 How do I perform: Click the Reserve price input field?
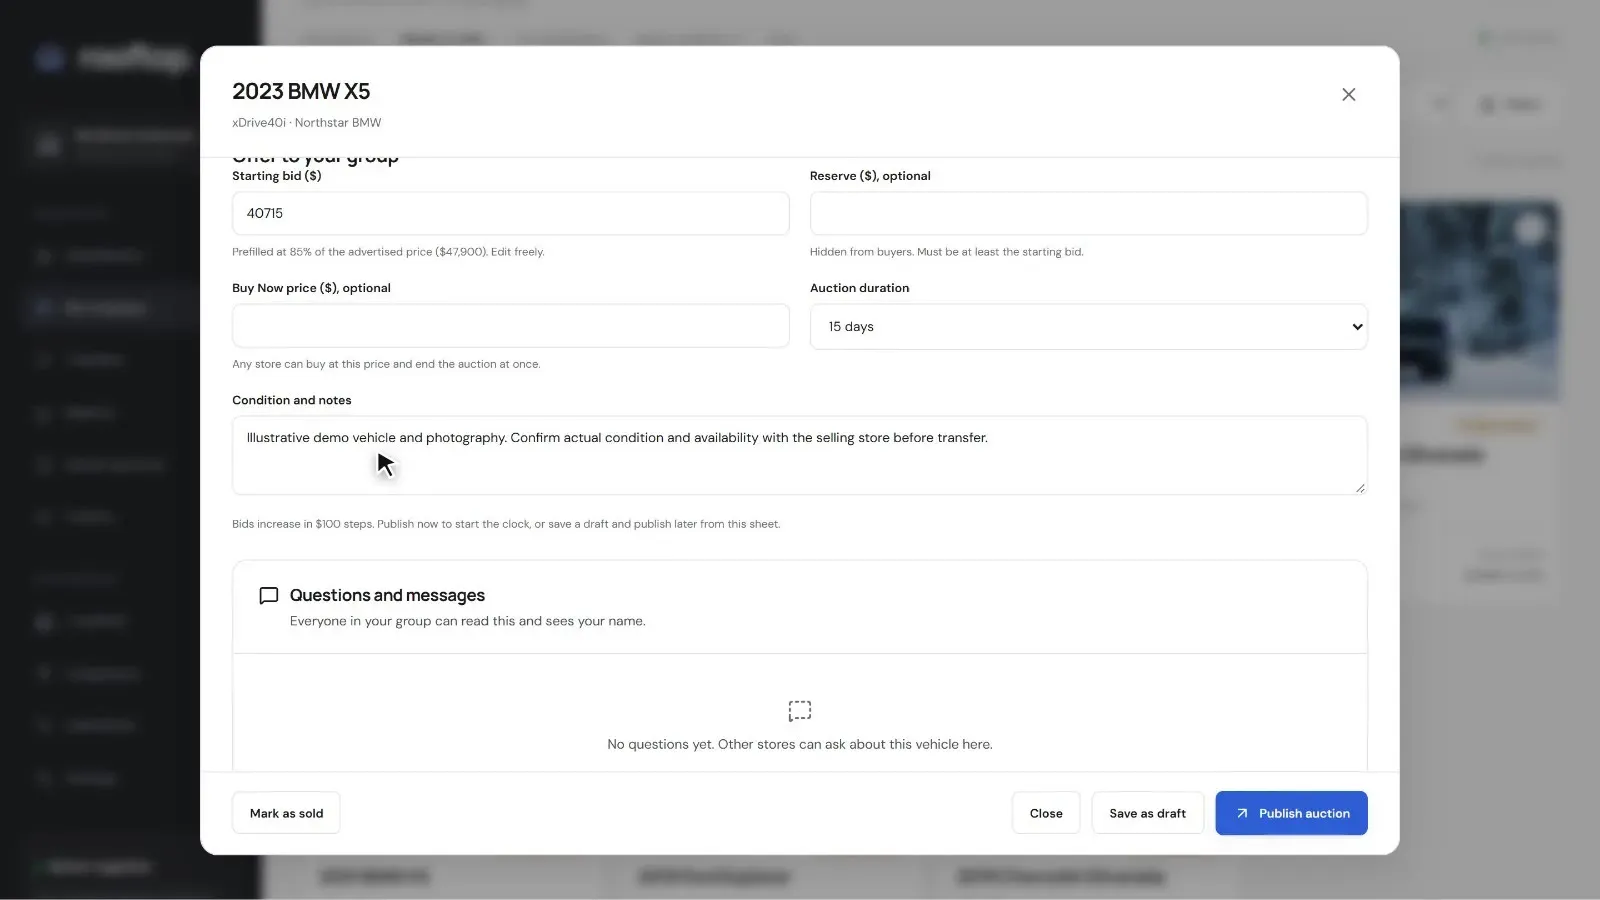[1088, 213]
